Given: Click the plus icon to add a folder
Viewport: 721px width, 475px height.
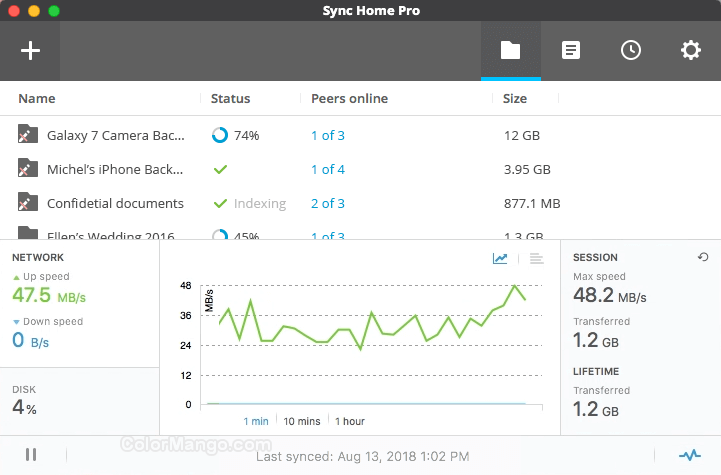Looking at the screenshot, I should 31,50.
